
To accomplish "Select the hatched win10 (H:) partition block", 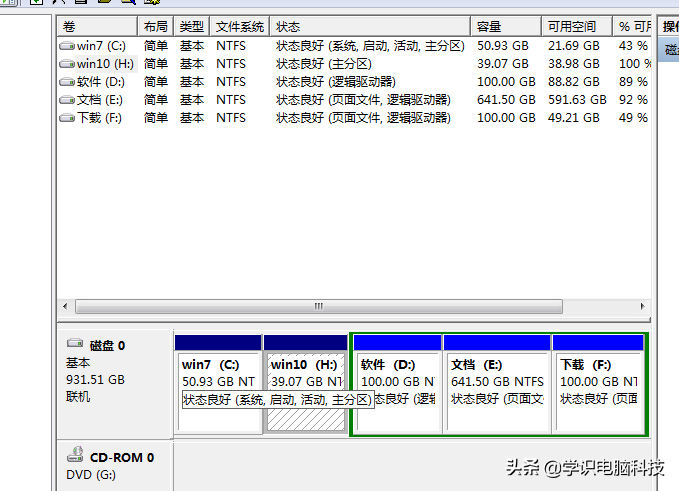I will point(306,384).
